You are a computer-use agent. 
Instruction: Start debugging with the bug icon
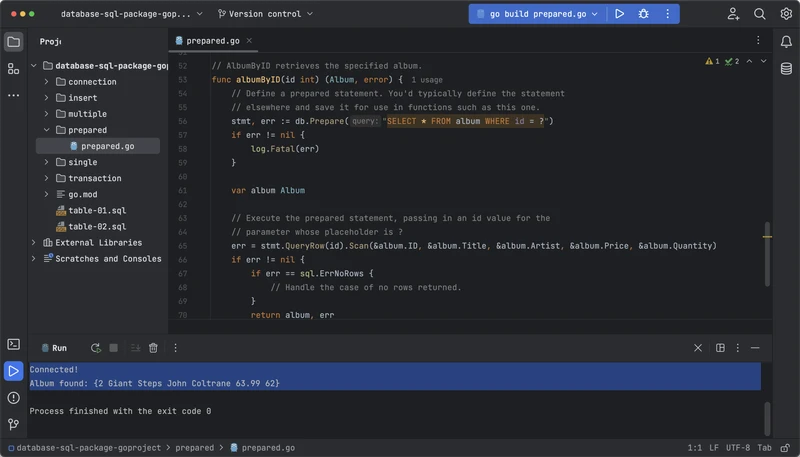tap(644, 14)
